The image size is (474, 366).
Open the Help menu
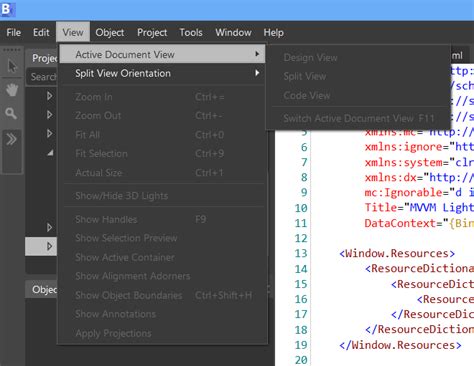click(x=273, y=33)
